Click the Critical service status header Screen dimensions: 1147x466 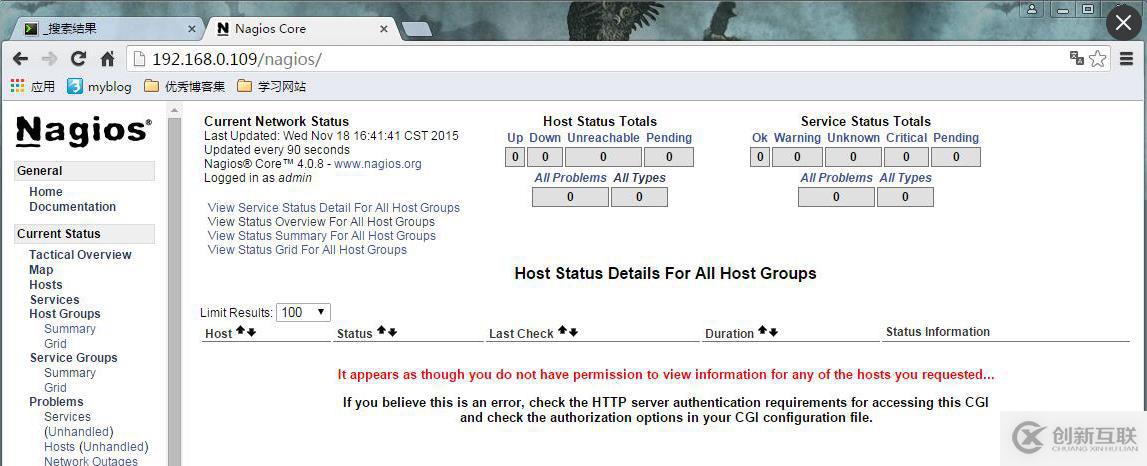906,138
